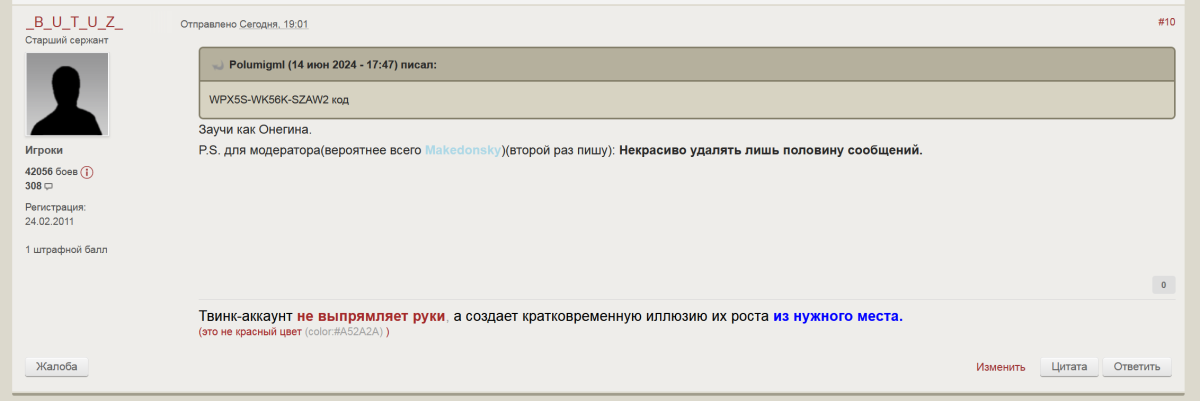Click the 1 штрафной балл text
Image resolution: width=1200 pixels, height=401 pixels.
tap(66, 249)
